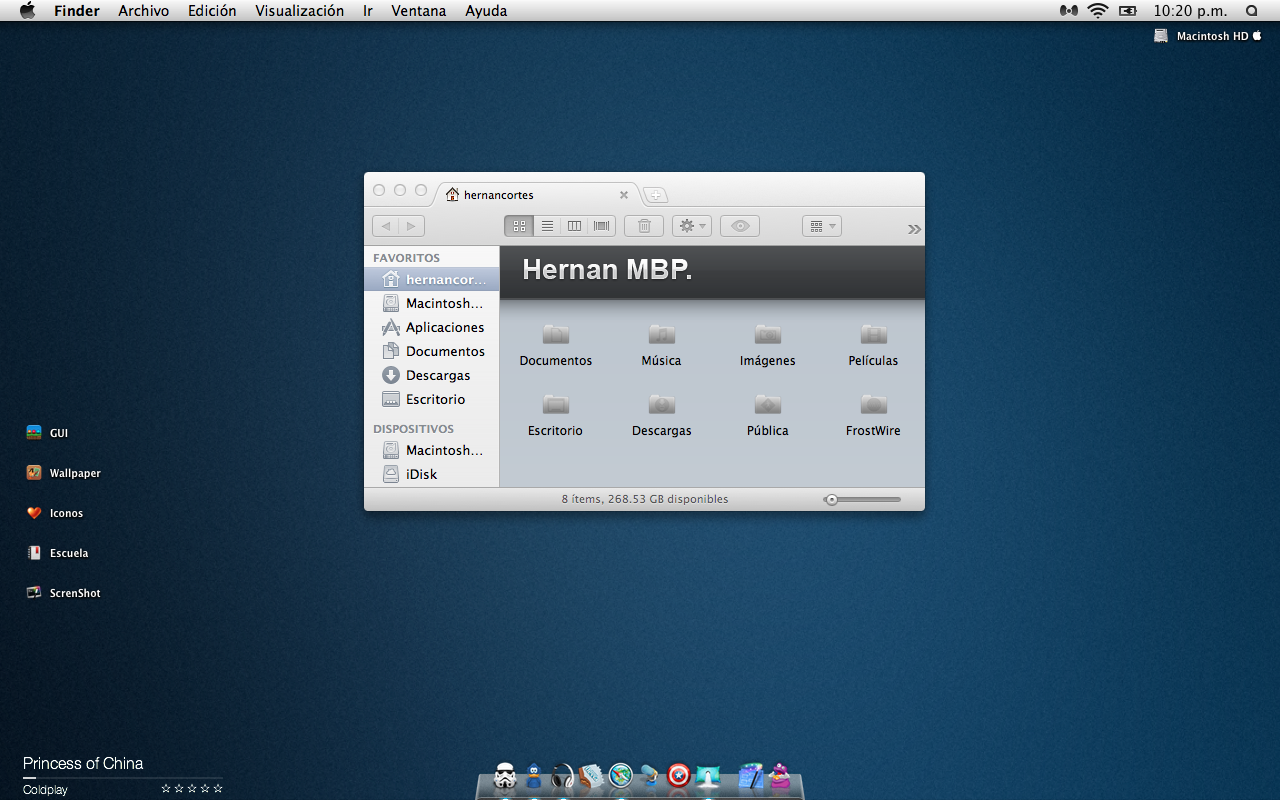Click the trash delete toolbar button
1280x800 pixels.
tap(644, 226)
